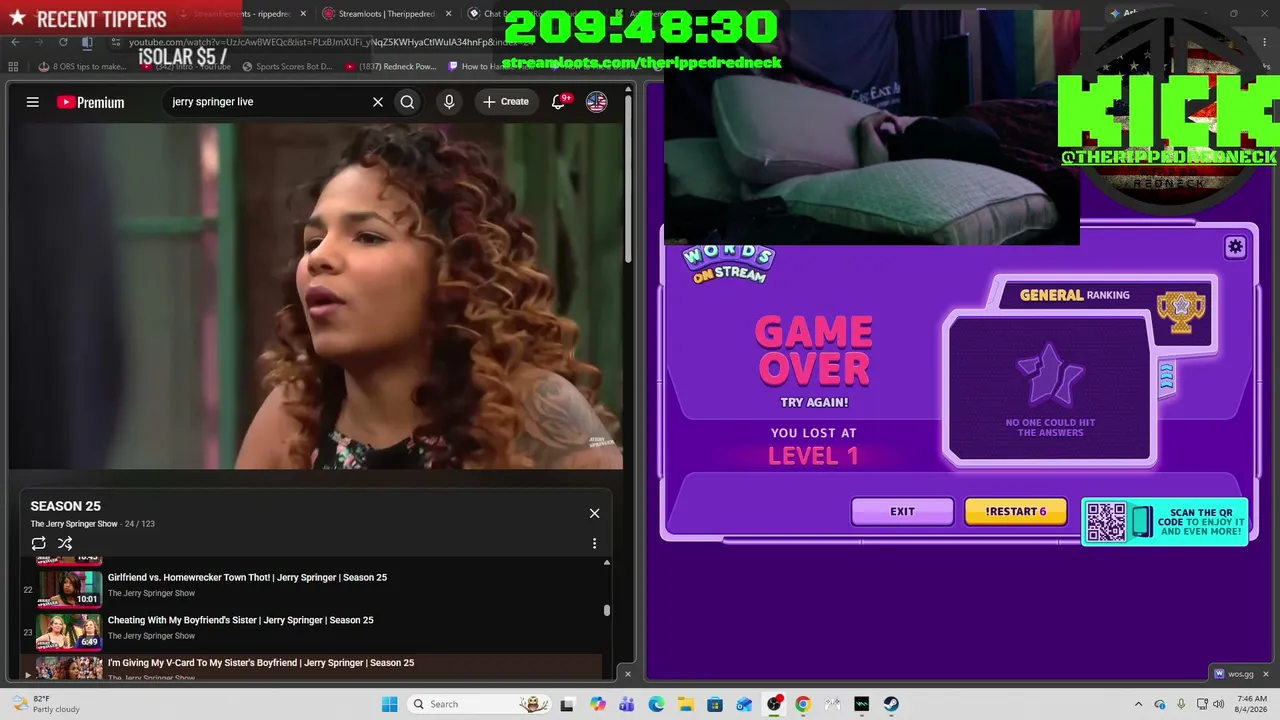Click the GENERAL ranking tab

tap(1075, 295)
